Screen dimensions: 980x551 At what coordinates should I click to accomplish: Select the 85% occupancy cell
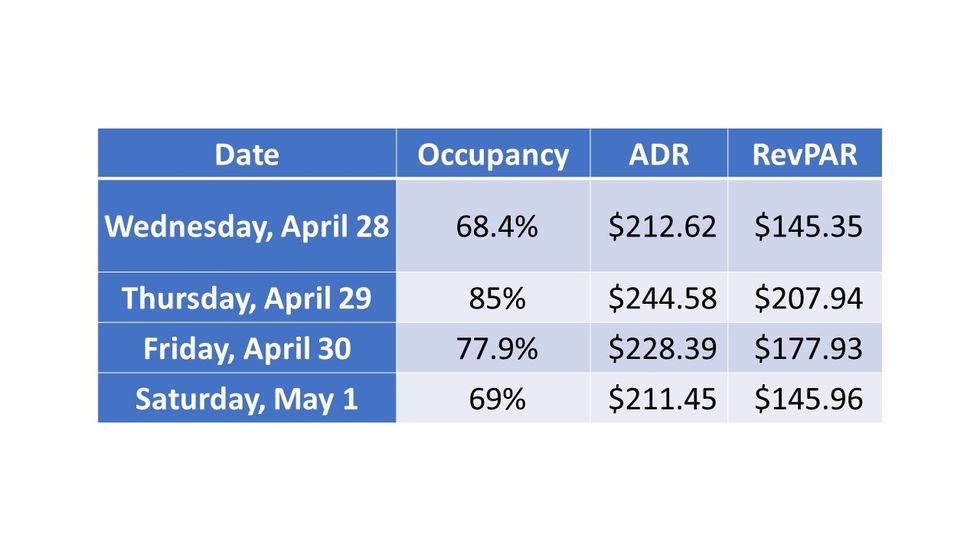[x=497, y=298]
